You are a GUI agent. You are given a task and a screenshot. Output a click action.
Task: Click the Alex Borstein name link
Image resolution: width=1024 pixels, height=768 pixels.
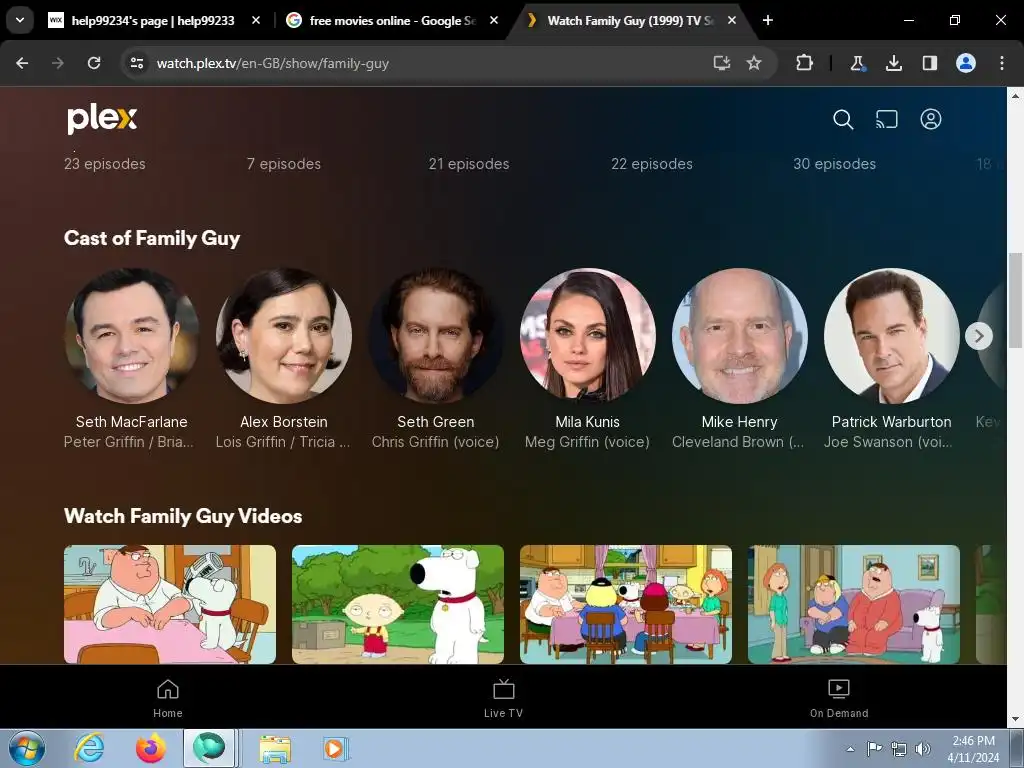(283, 422)
